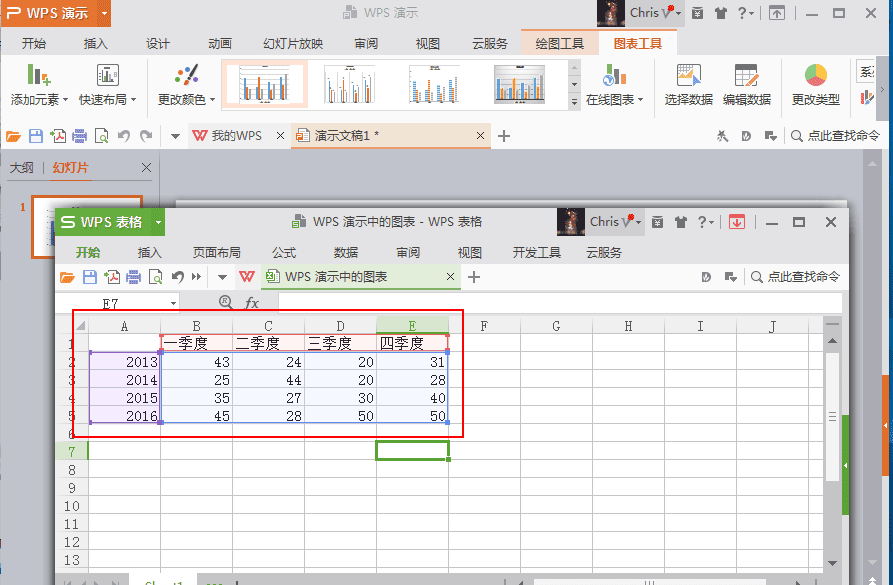Viewport: 893px width, 585px height.
Task: Click formula bar input field
Action: 560,302
